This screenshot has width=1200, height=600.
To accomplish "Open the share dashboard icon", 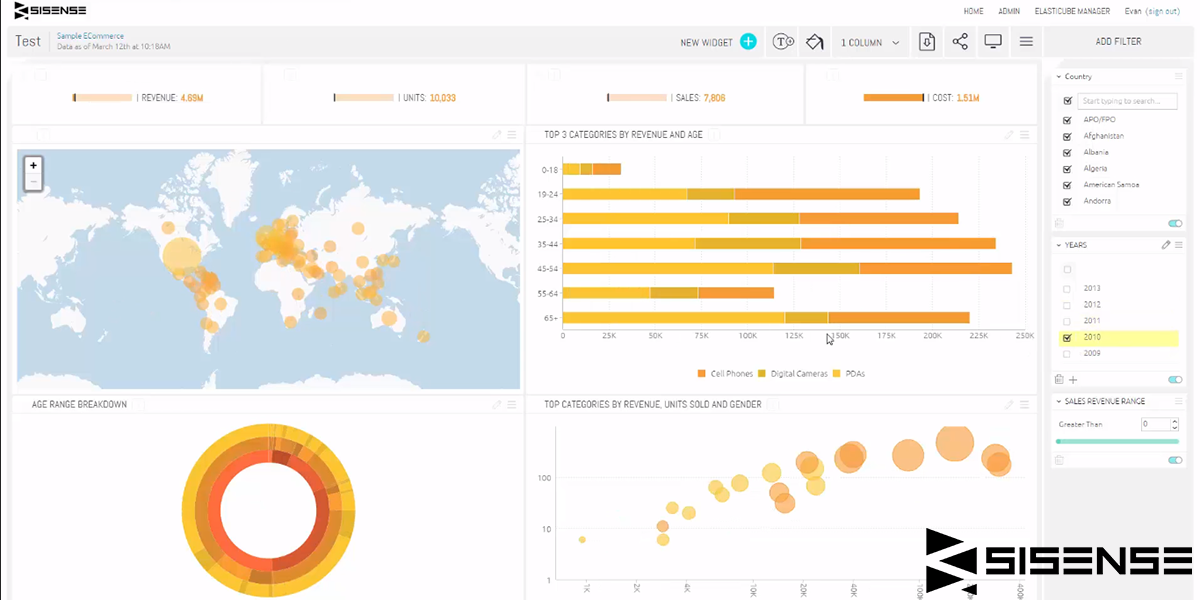I will [959, 42].
